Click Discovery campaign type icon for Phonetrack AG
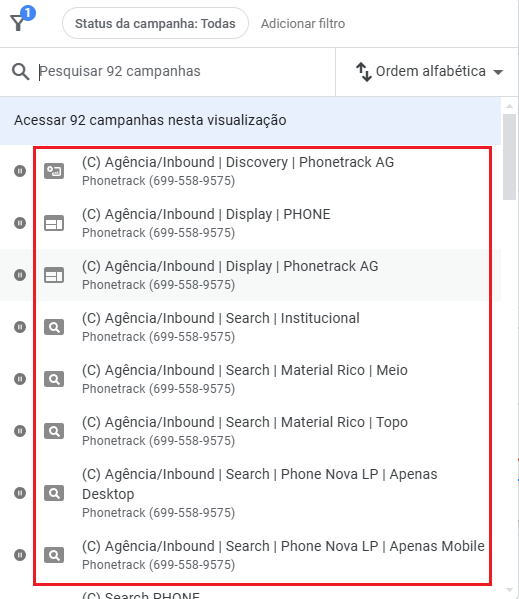This screenshot has height=599, width=519. tap(54, 171)
